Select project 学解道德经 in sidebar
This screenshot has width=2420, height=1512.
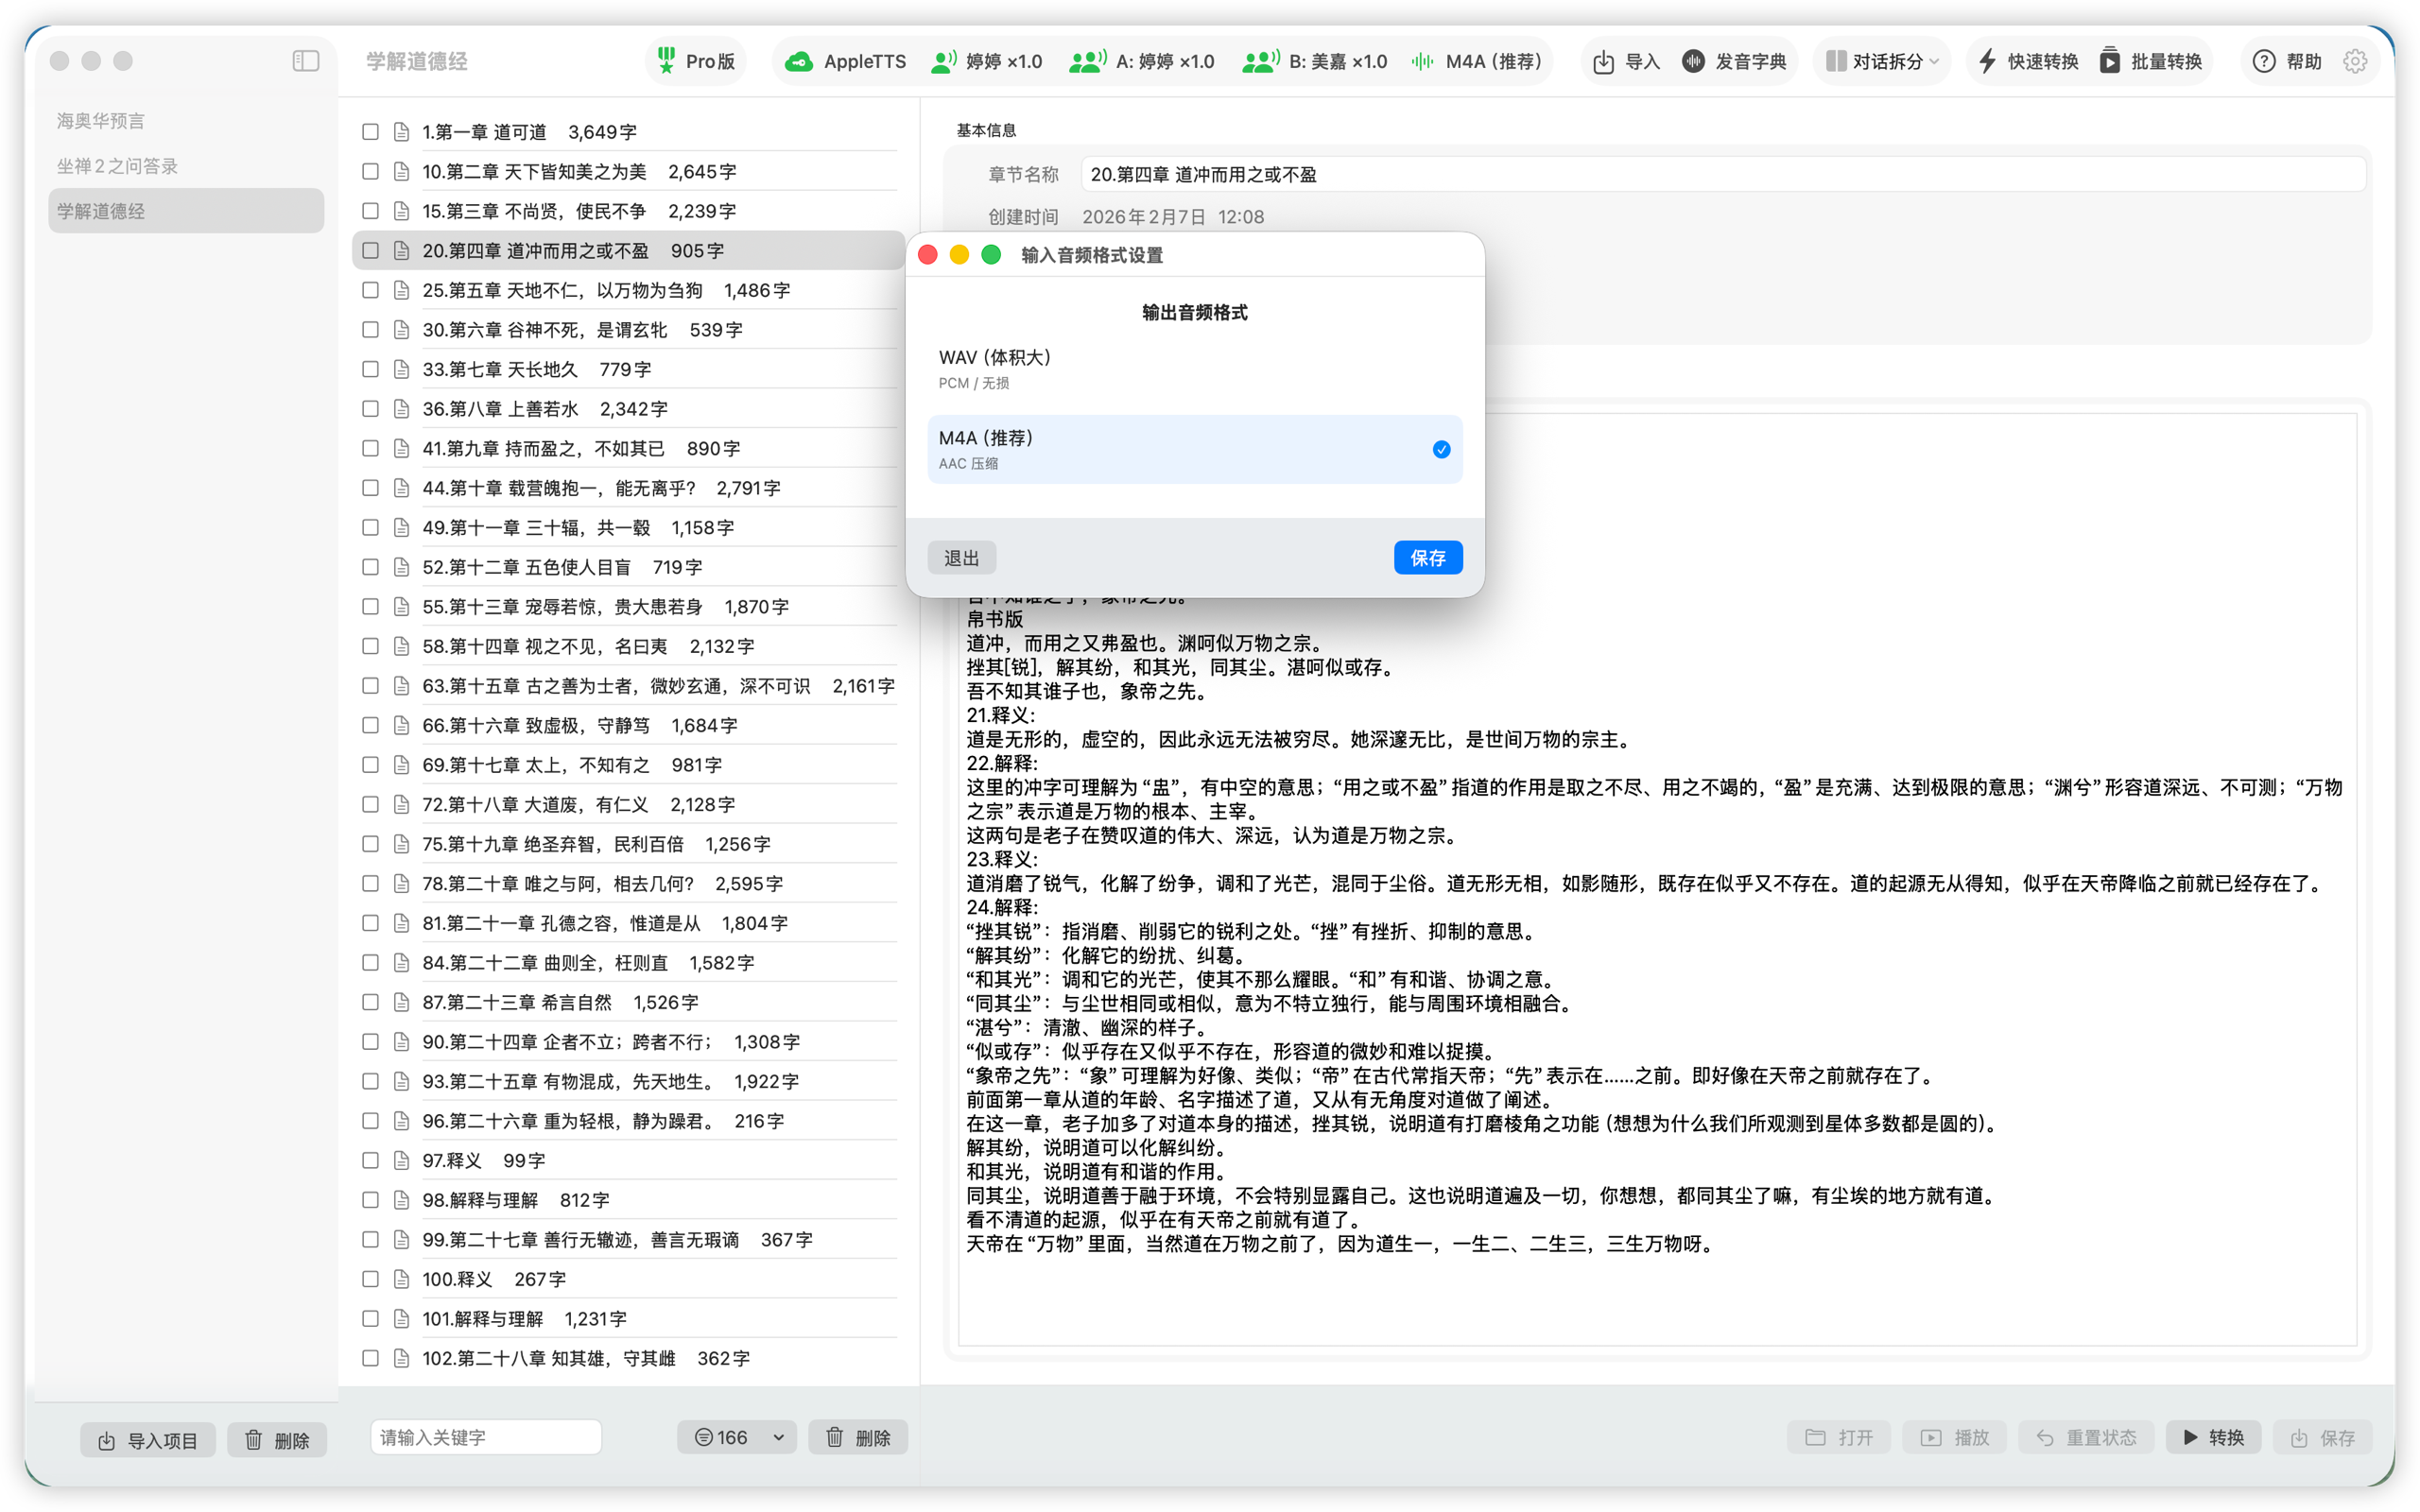(186, 211)
